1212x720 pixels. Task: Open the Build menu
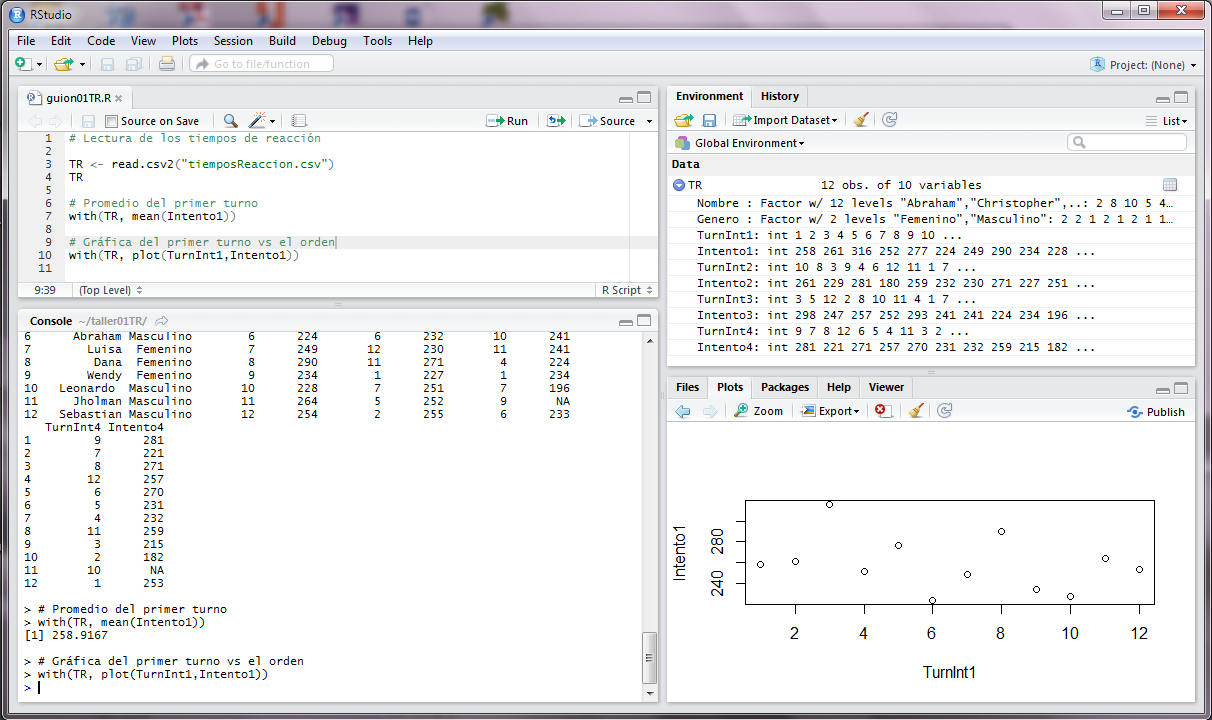point(282,41)
